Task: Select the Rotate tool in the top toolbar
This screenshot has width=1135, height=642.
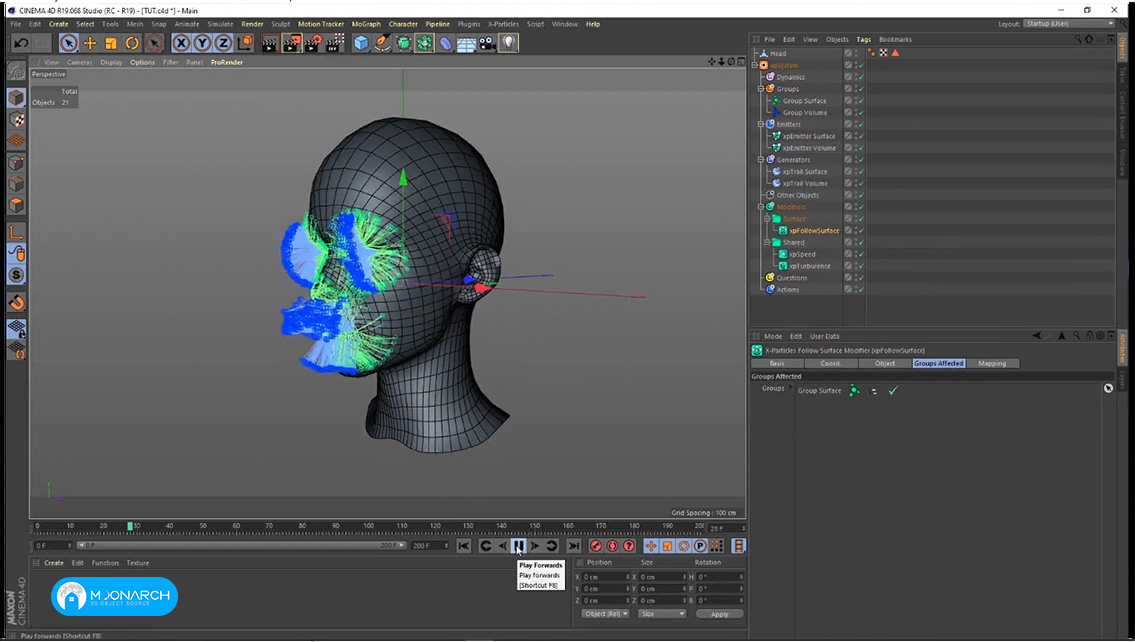Action: coord(132,43)
